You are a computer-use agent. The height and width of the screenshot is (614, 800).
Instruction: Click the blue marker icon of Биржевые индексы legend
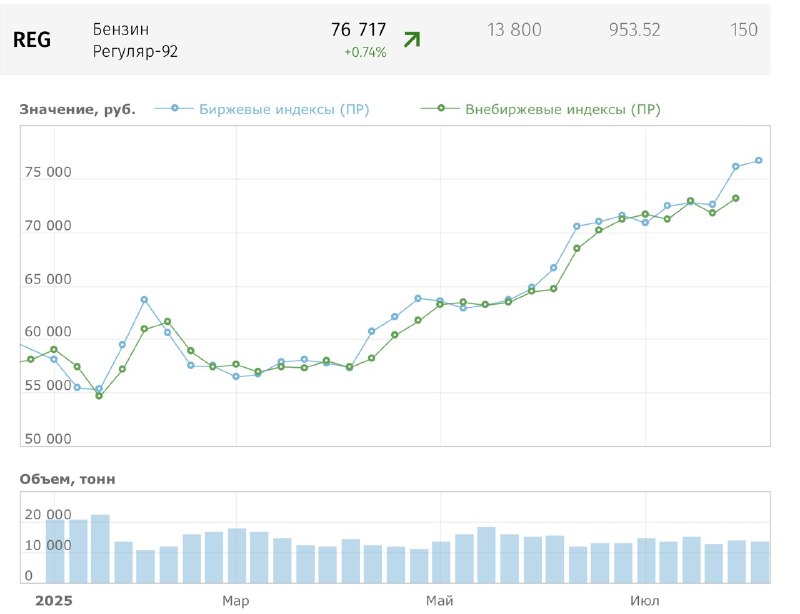175,109
